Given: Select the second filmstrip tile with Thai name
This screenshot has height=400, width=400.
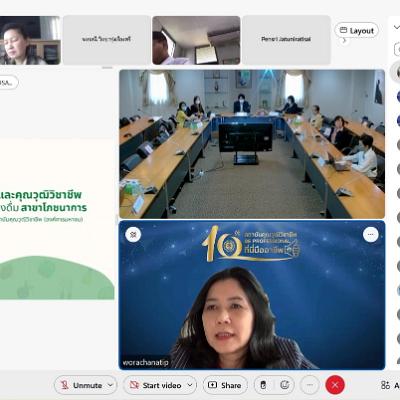Looking at the screenshot, I should coord(107,40).
